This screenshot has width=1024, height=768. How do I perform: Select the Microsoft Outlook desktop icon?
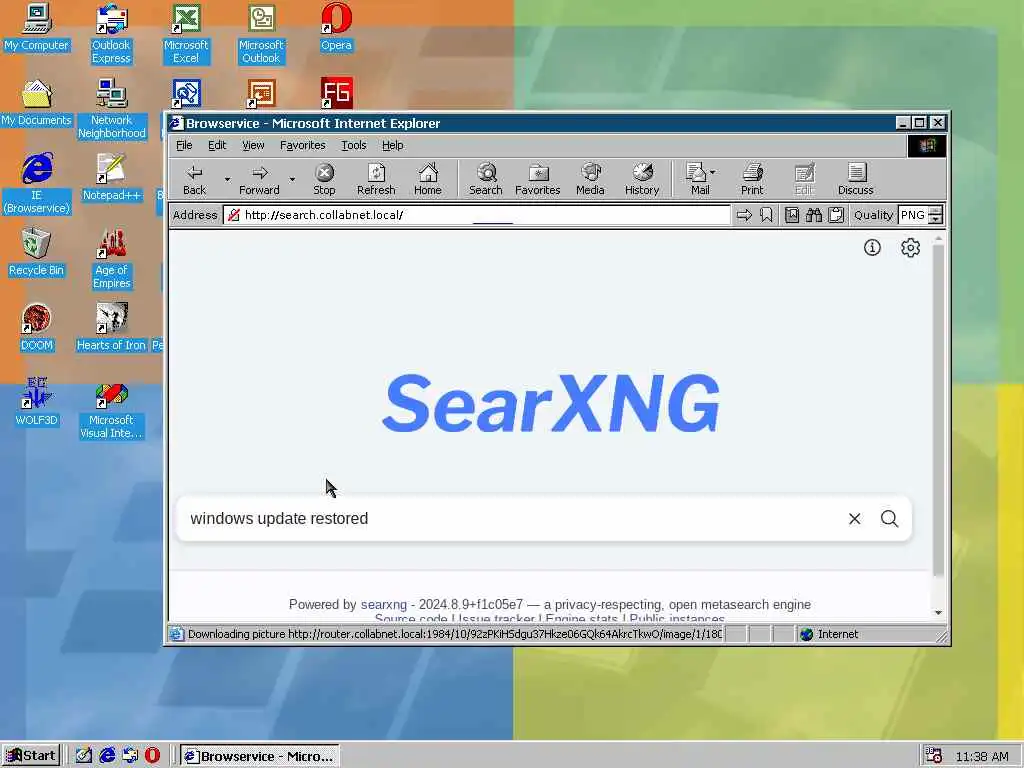(x=261, y=34)
